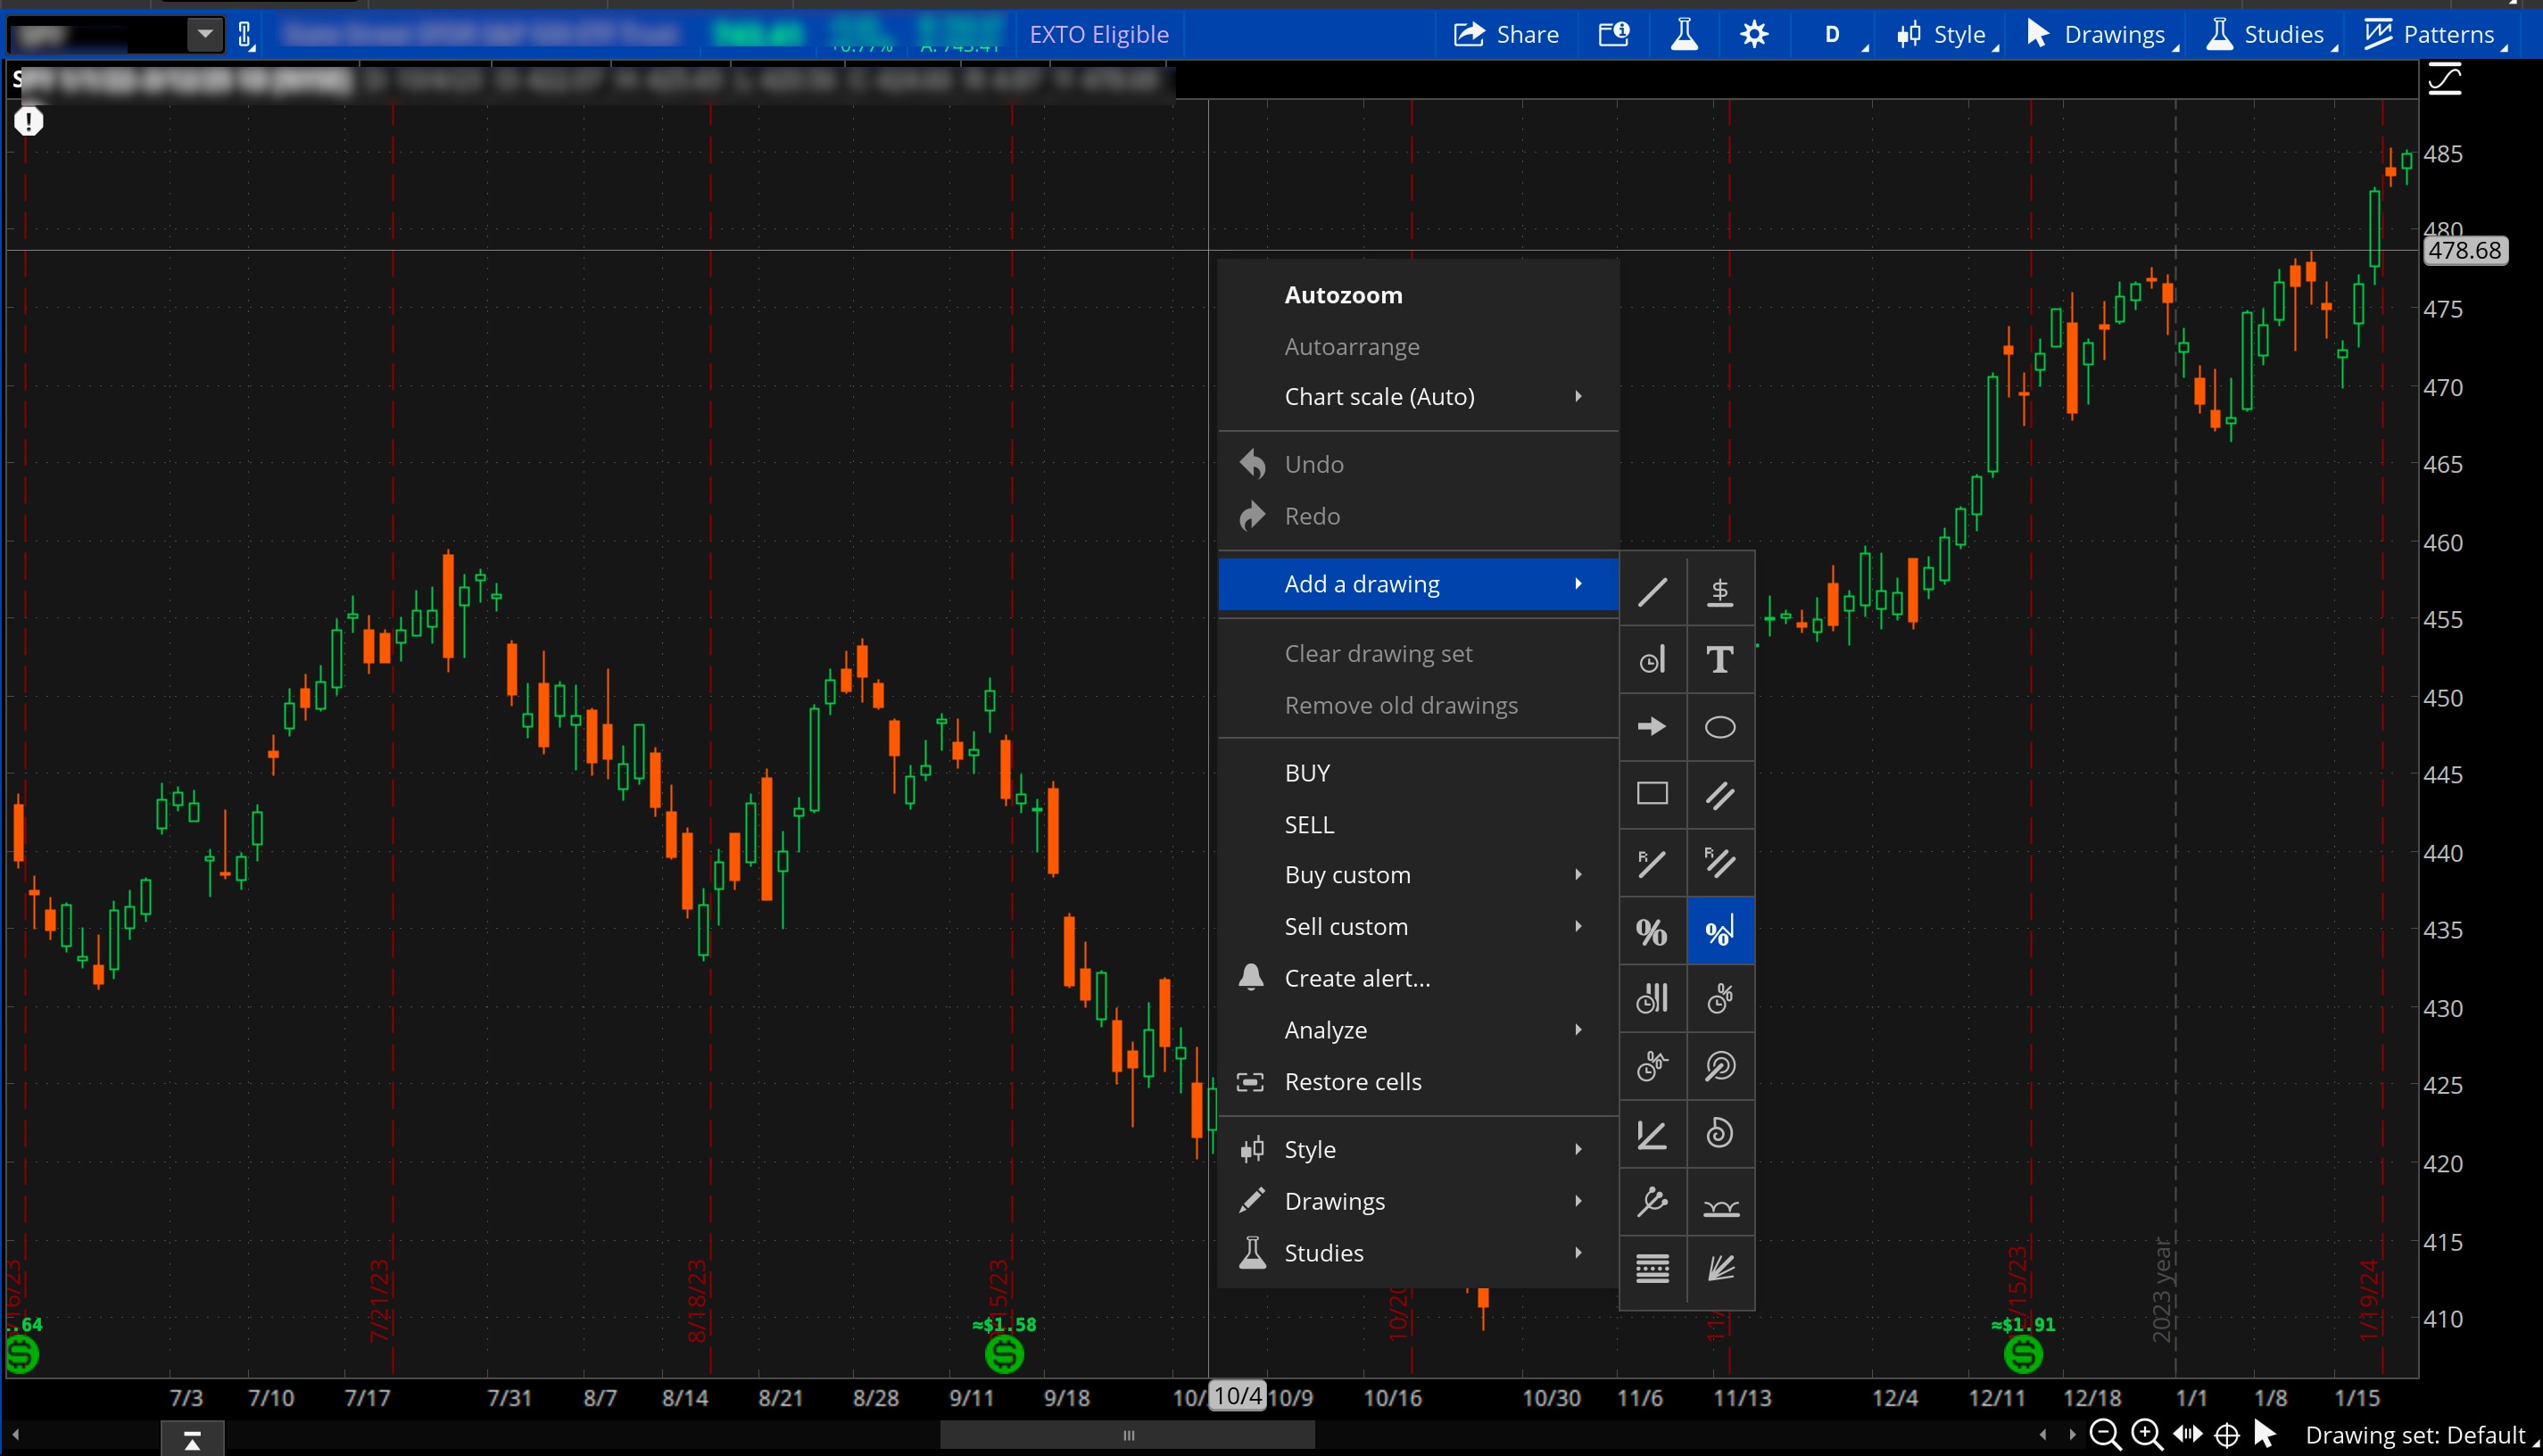The width and height of the screenshot is (2543, 1456).
Task: Select the Fibonacci Fans tool
Action: click(x=1720, y=1269)
